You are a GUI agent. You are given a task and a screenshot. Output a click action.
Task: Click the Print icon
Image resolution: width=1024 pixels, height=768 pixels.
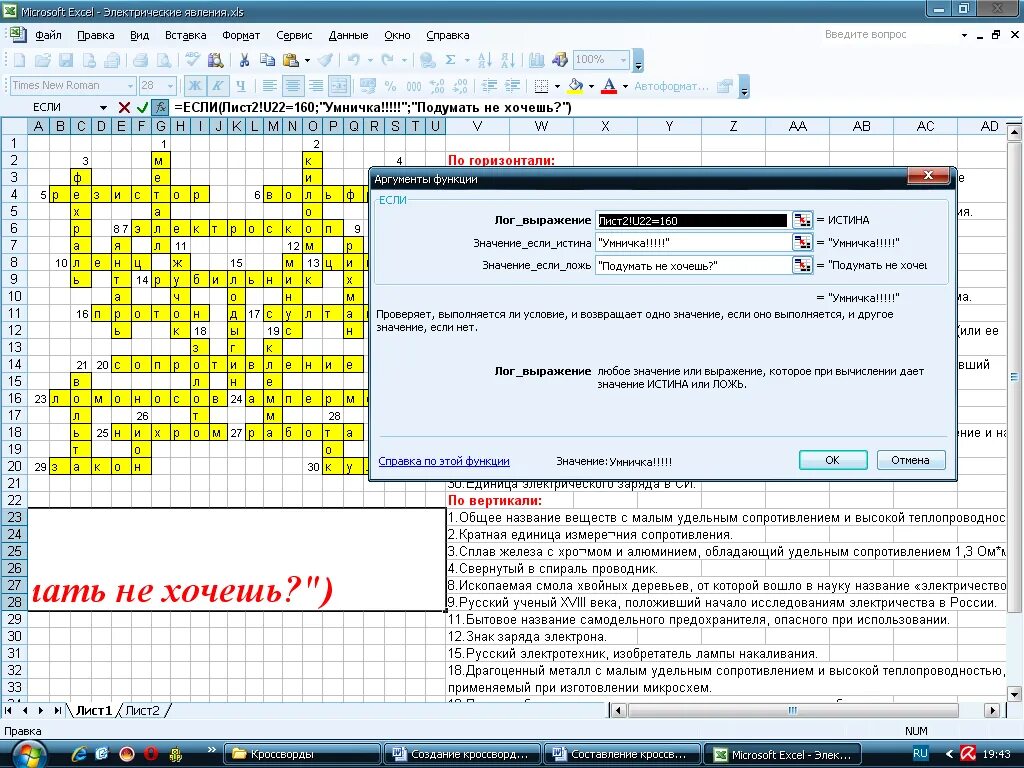[x=140, y=60]
